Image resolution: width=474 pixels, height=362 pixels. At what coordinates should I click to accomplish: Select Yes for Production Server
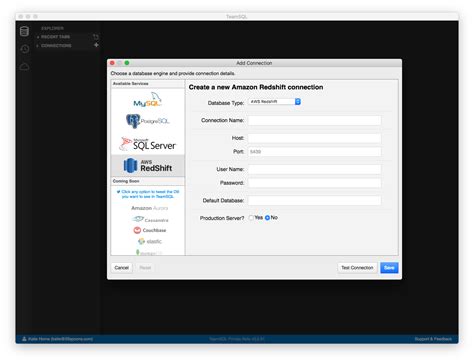click(x=251, y=218)
